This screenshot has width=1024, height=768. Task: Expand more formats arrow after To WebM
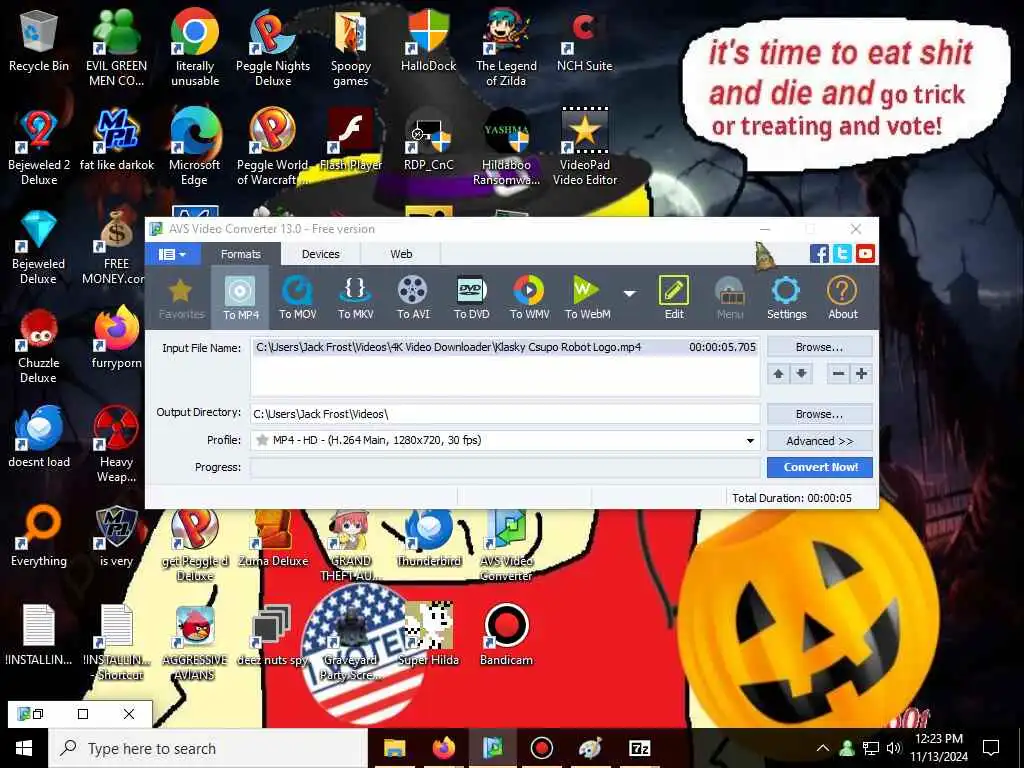point(630,294)
